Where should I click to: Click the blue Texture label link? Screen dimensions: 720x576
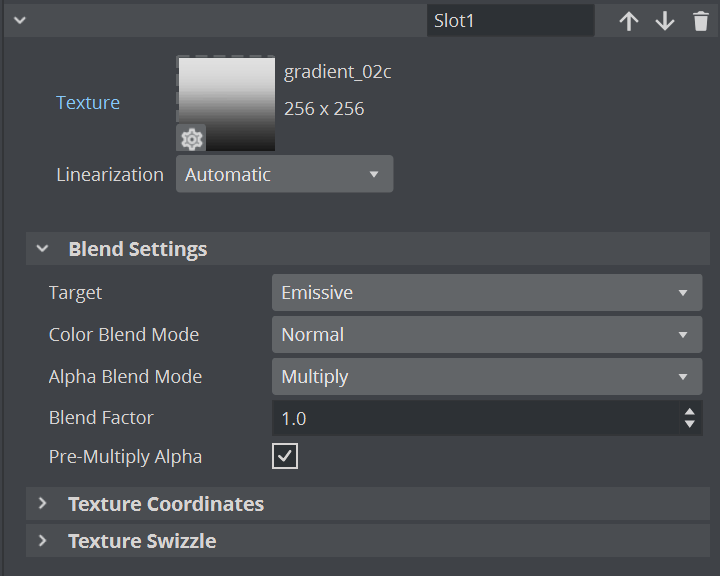point(88,103)
